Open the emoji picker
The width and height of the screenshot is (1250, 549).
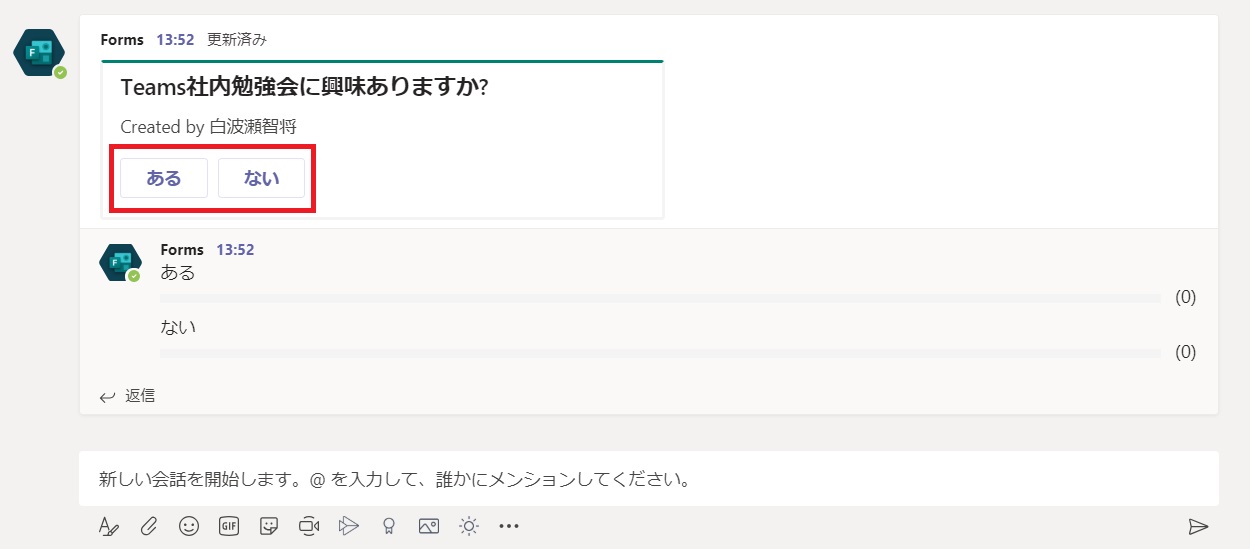coord(188,526)
